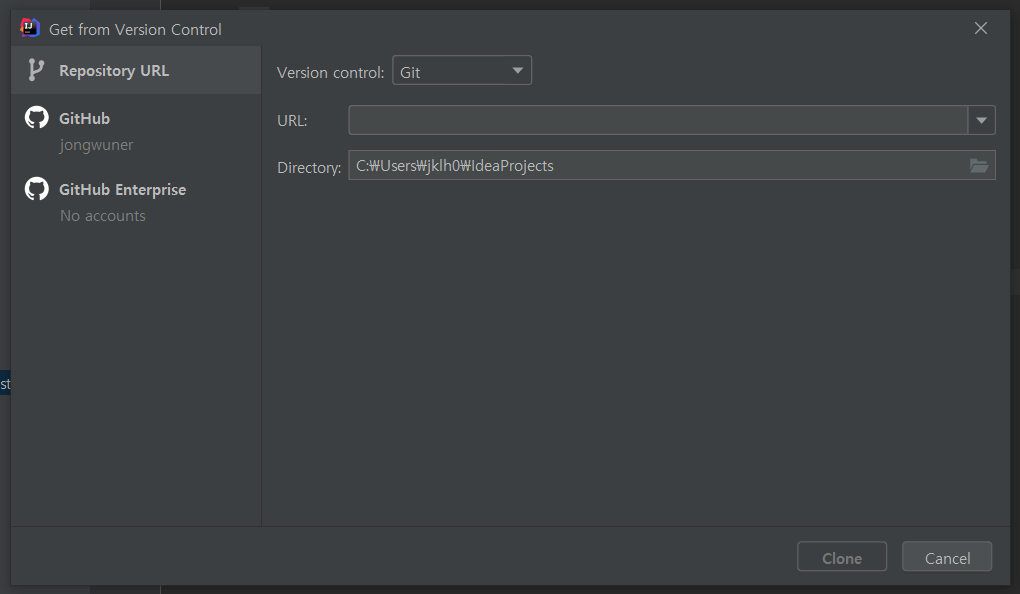Click the Directory label
Screen dimensions: 1020x594
point(309,167)
